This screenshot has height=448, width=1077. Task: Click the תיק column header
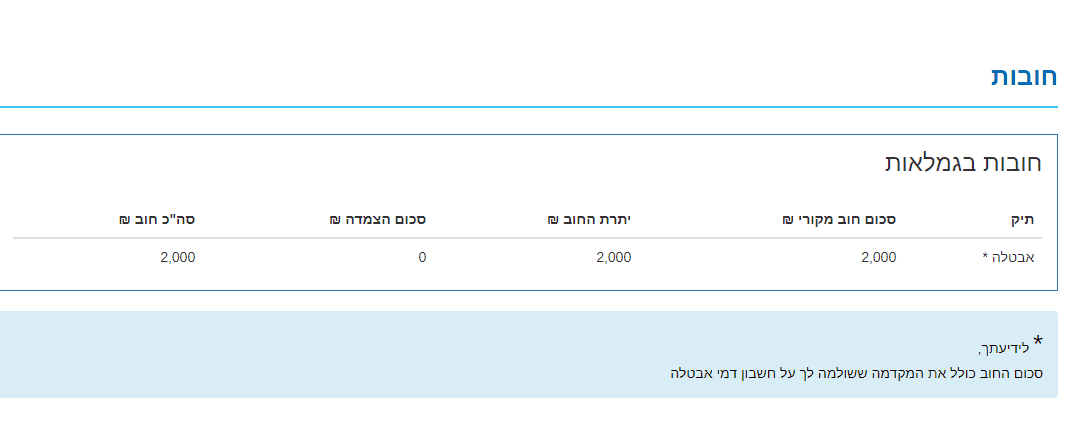[x=1022, y=218]
